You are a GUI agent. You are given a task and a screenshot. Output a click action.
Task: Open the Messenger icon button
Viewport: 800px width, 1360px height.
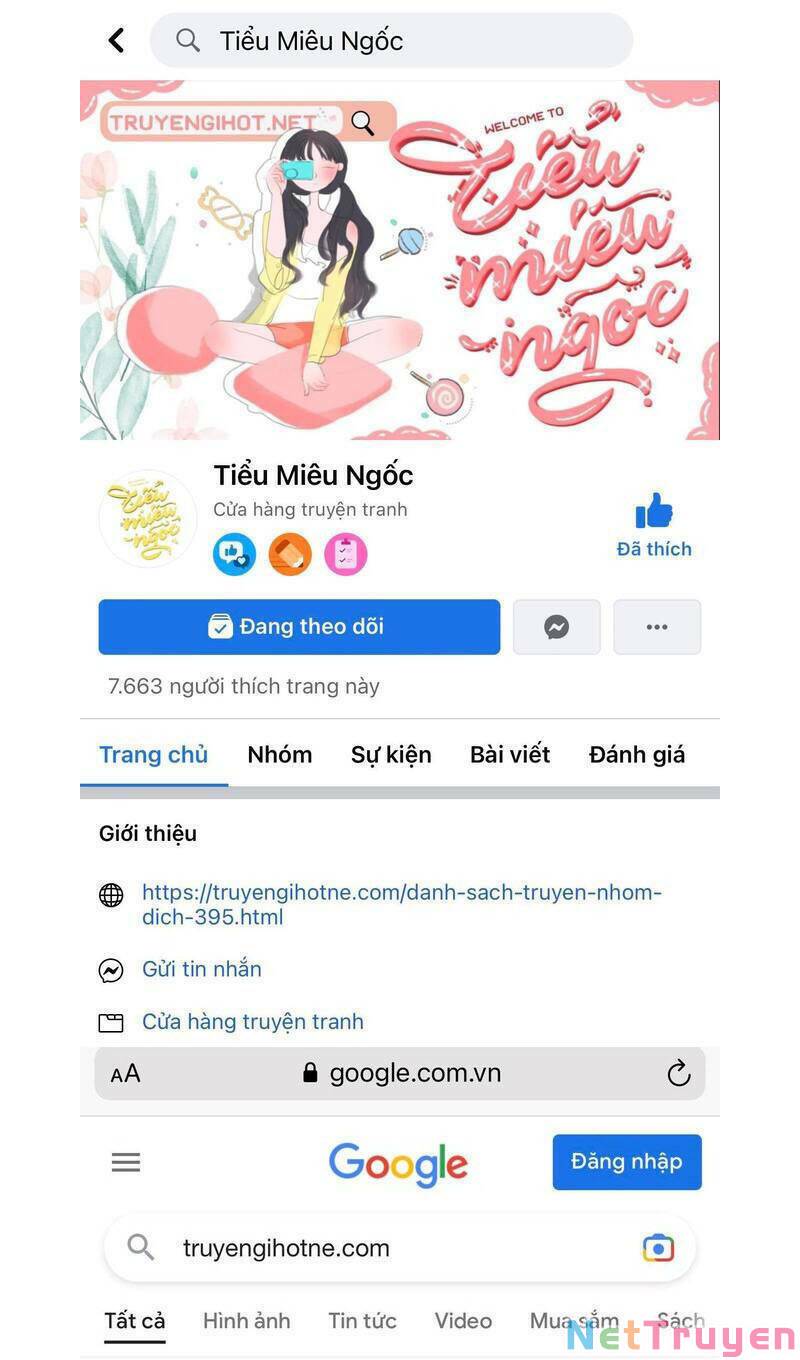click(x=557, y=627)
